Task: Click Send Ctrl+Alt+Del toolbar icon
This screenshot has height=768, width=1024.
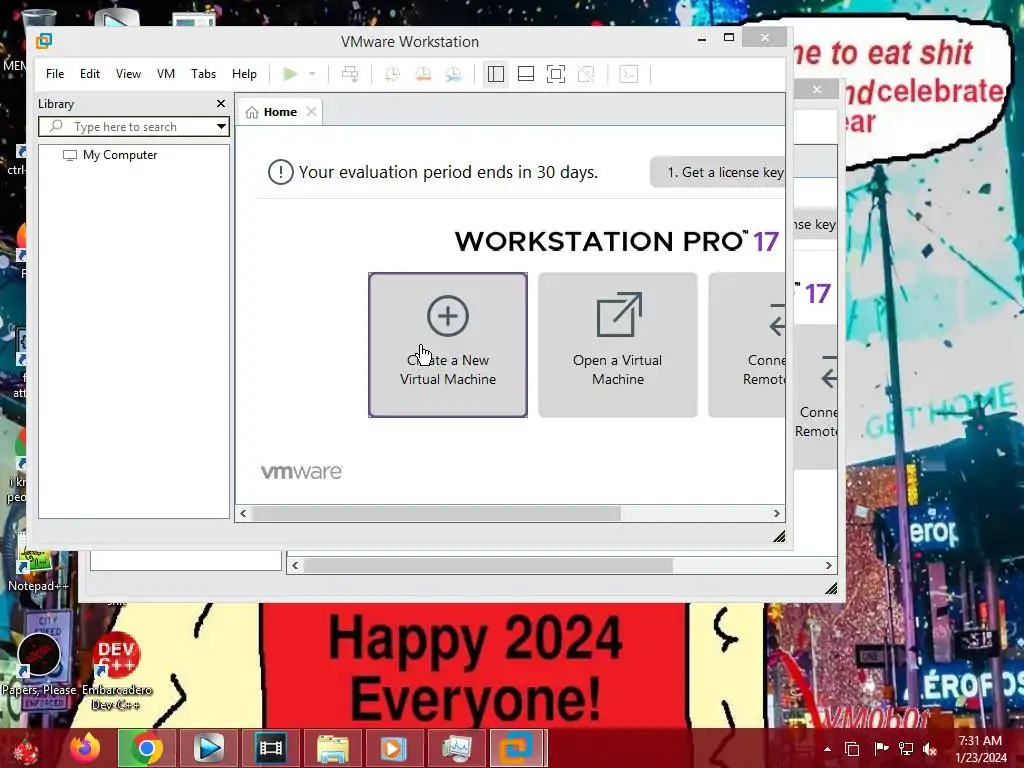Action: click(350, 74)
